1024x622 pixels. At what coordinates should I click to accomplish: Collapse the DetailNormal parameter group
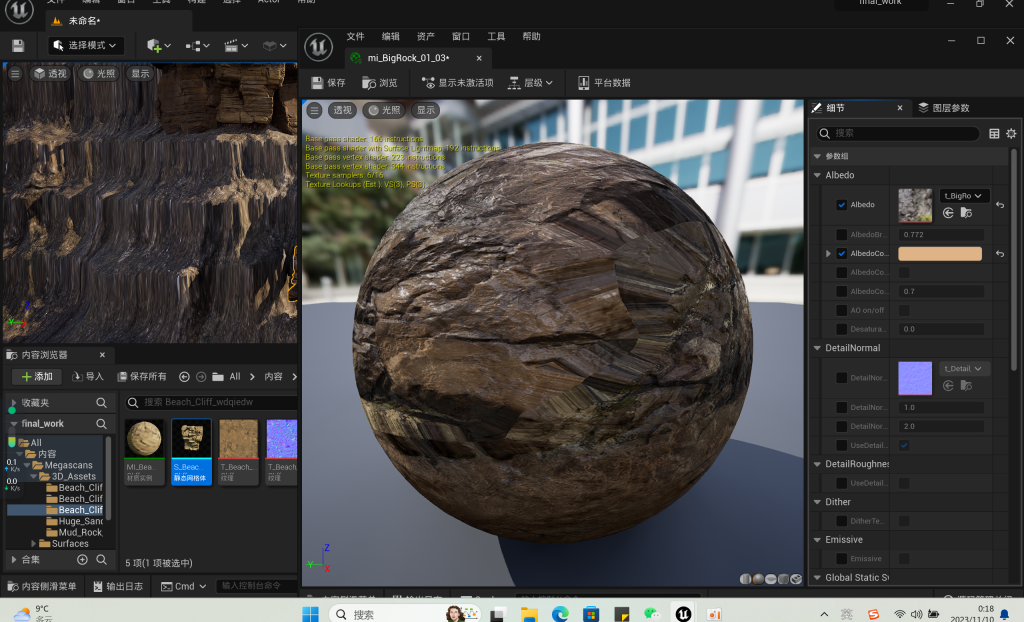tap(817, 348)
